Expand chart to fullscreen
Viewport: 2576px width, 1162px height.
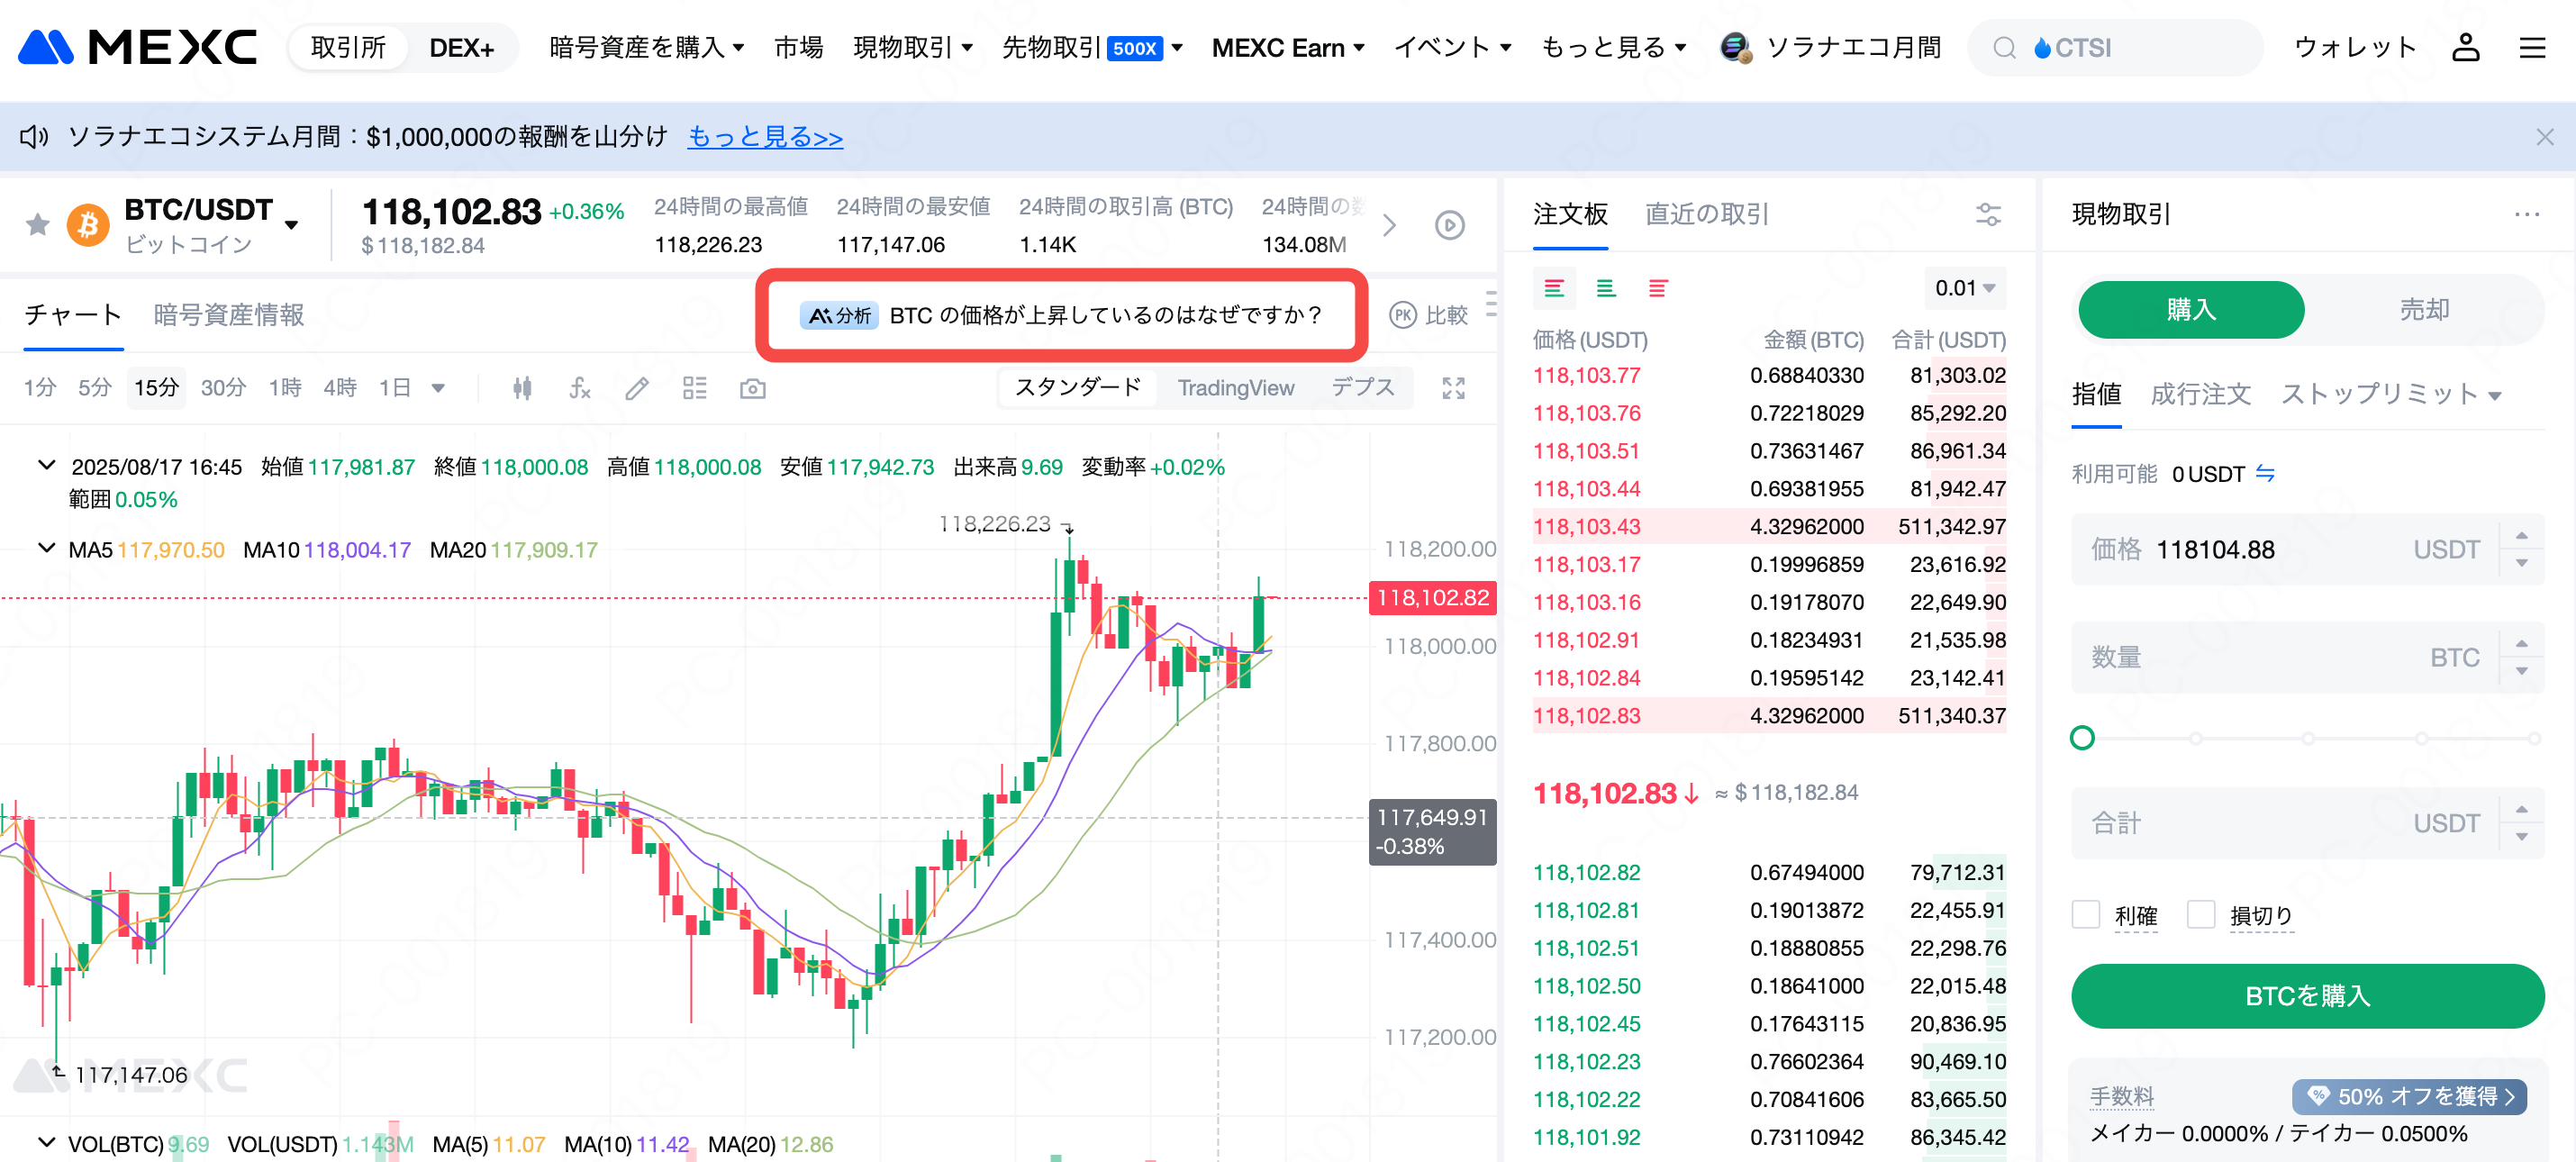(x=1453, y=388)
